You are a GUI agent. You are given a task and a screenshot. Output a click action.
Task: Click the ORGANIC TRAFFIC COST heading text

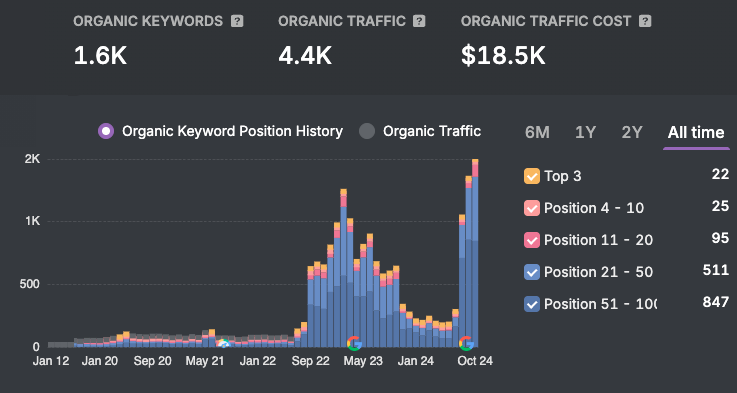coord(546,21)
